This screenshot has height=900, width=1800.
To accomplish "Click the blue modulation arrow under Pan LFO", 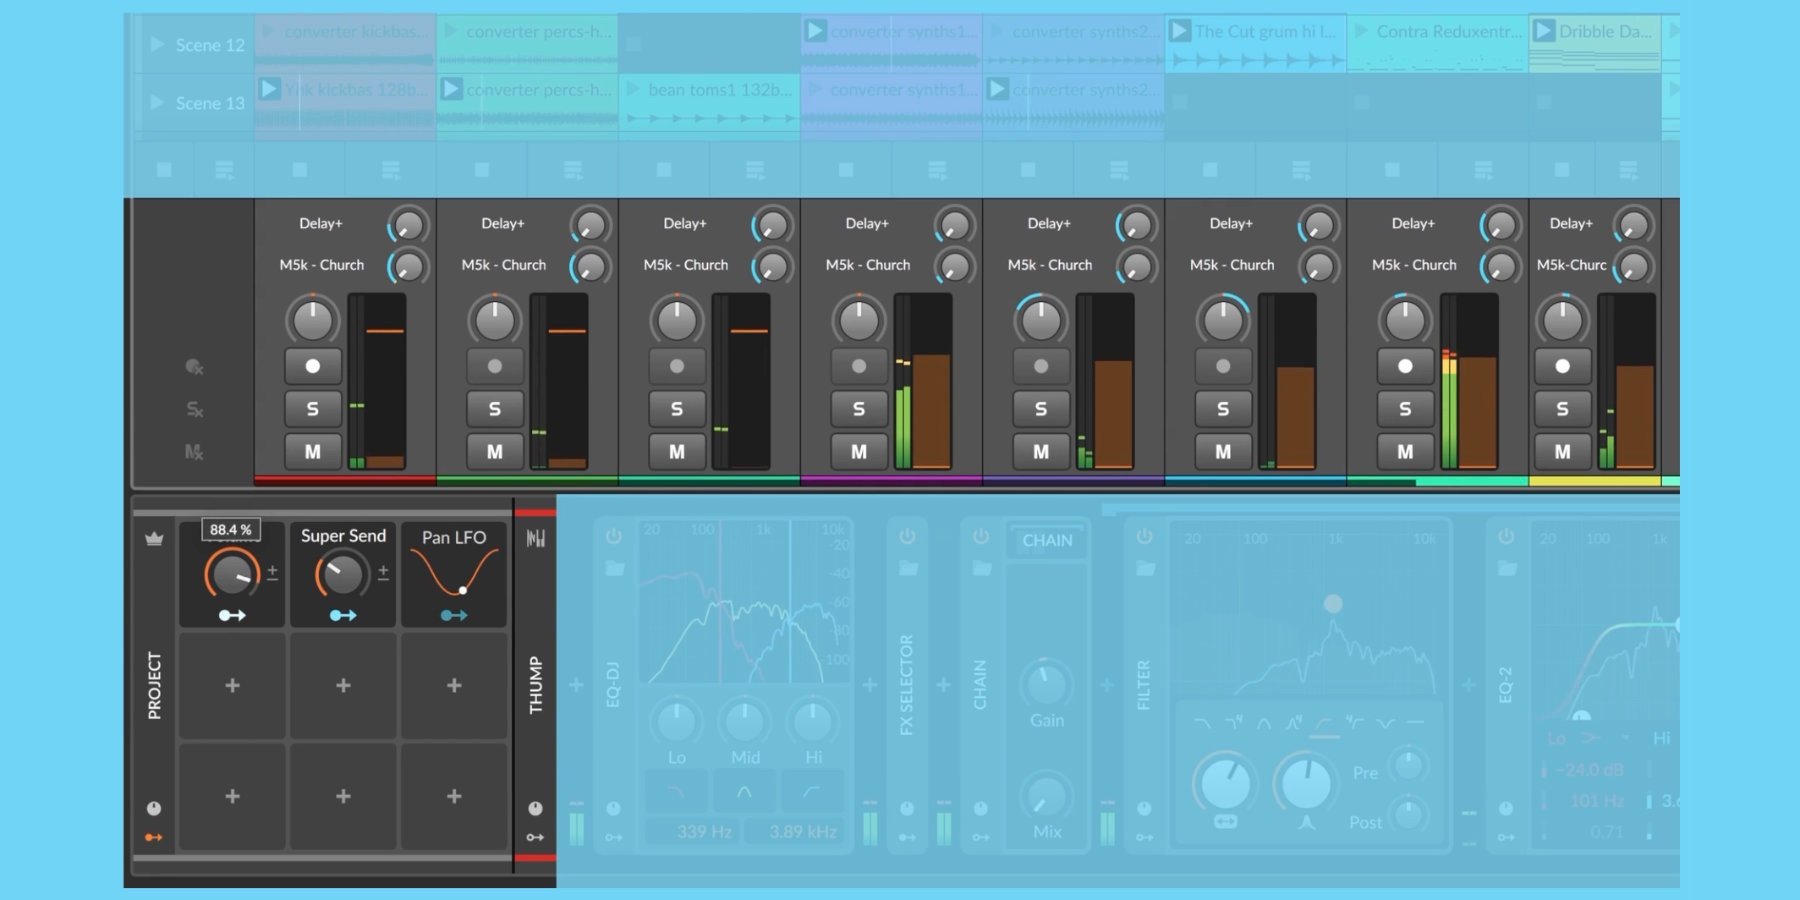I will (454, 616).
